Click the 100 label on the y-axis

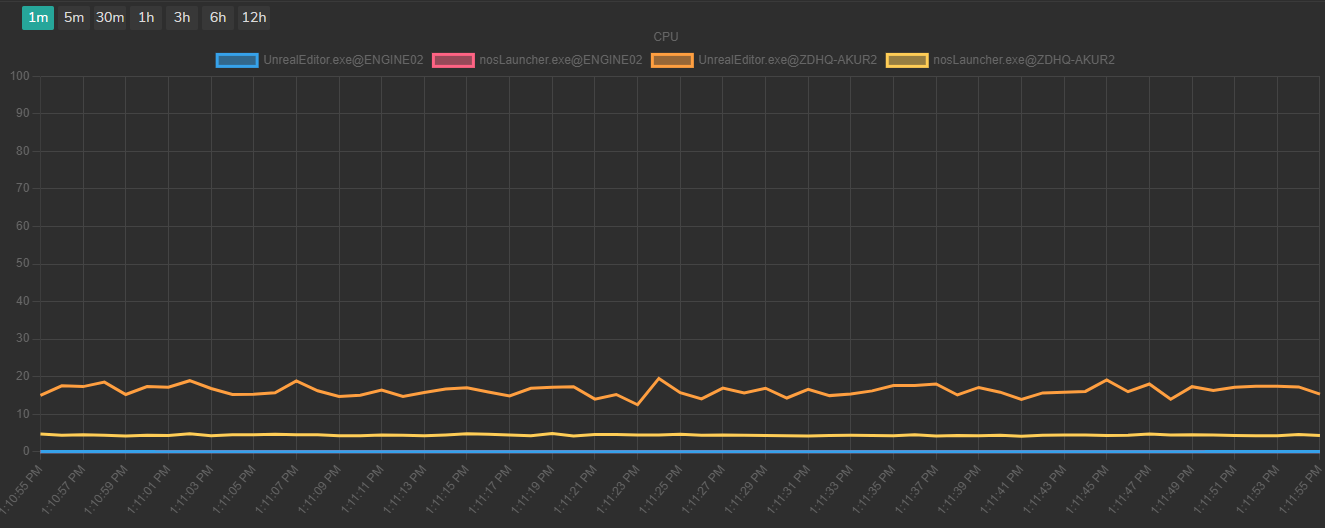coord(20,76)
